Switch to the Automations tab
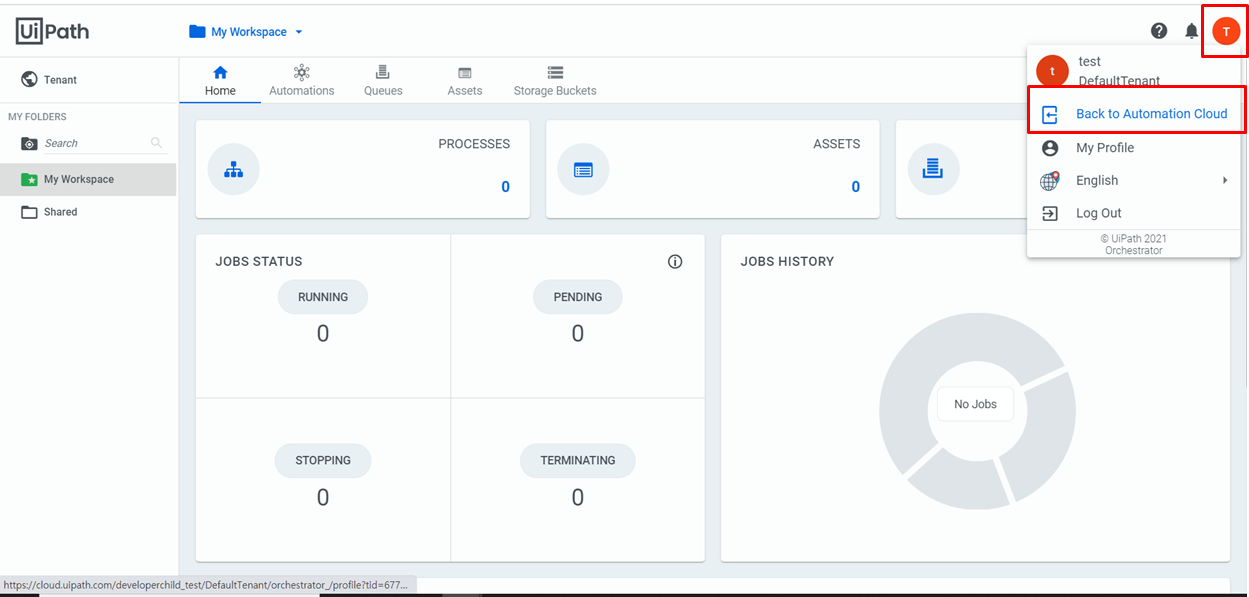This screenshot has height=597, width=1249. (x=301, y=81)
